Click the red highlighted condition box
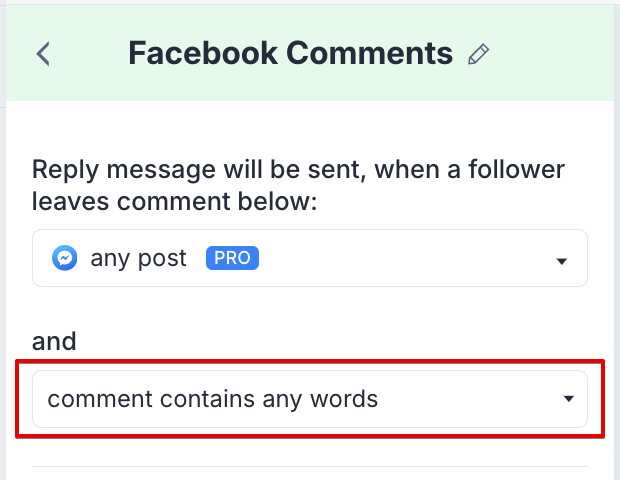Image resolution: width=620 pixels, height=480 pixels. click(310, 399)
